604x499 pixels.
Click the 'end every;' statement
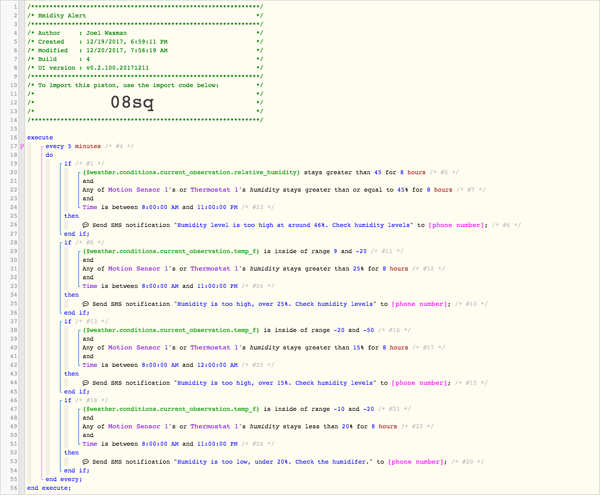(64, 479)
